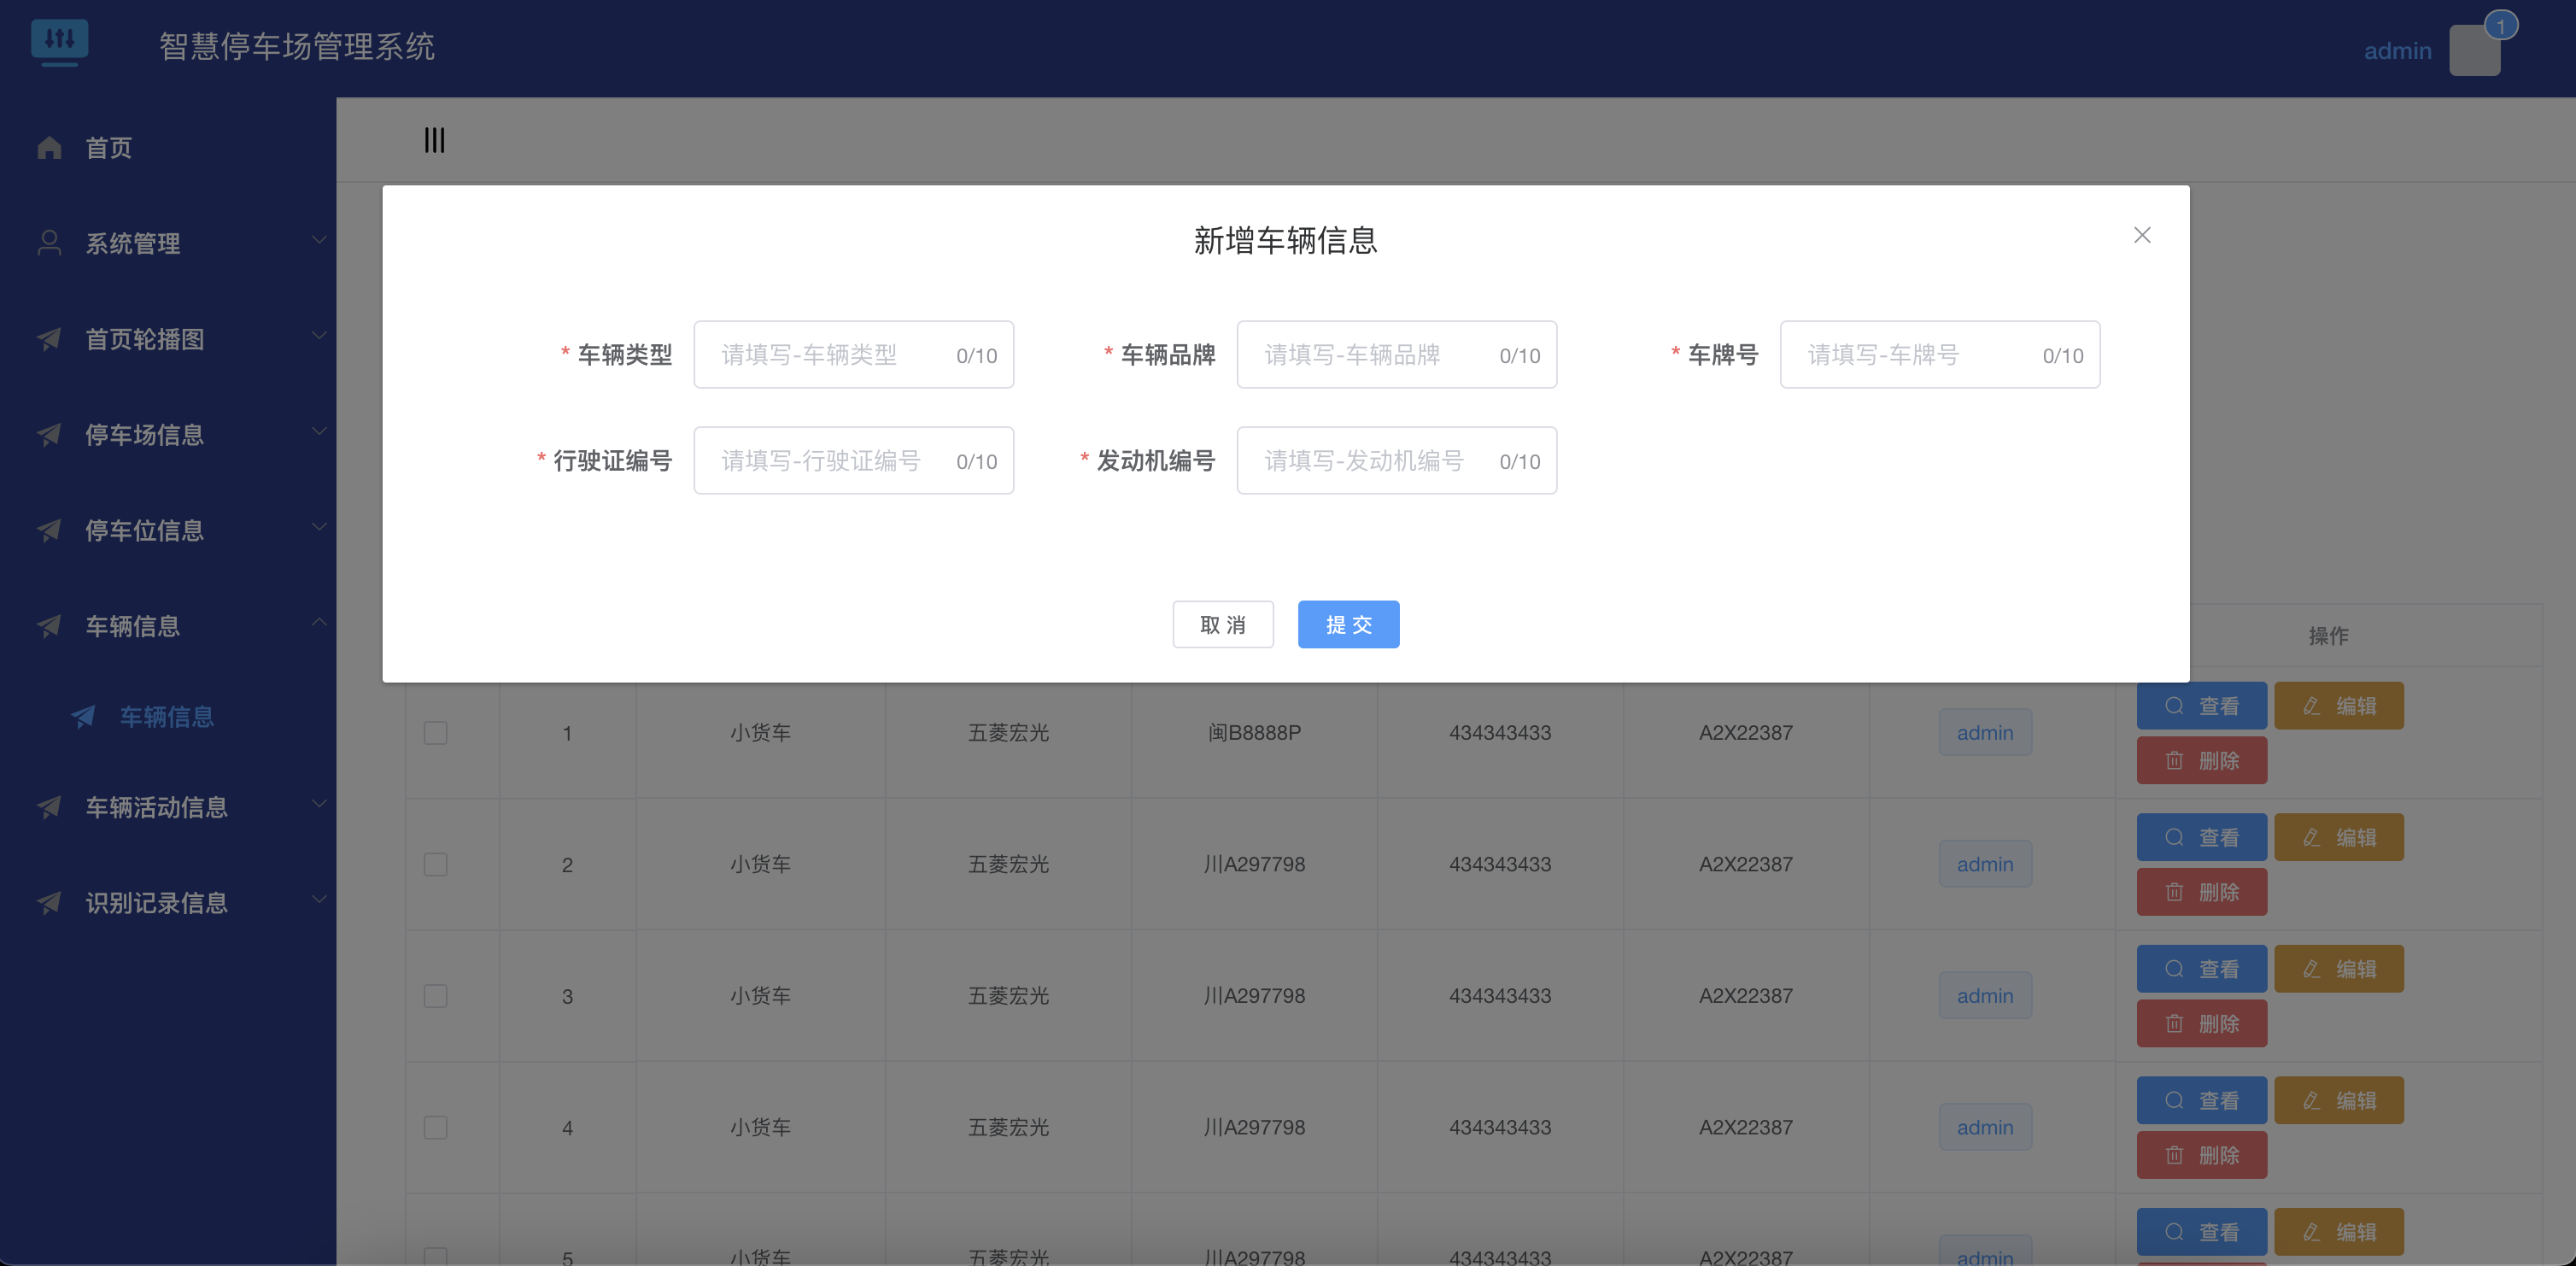Click the admin avatar in header
Image resolution: width=2576 pixels, height=1266 pixels.
tap(2474, 50)
